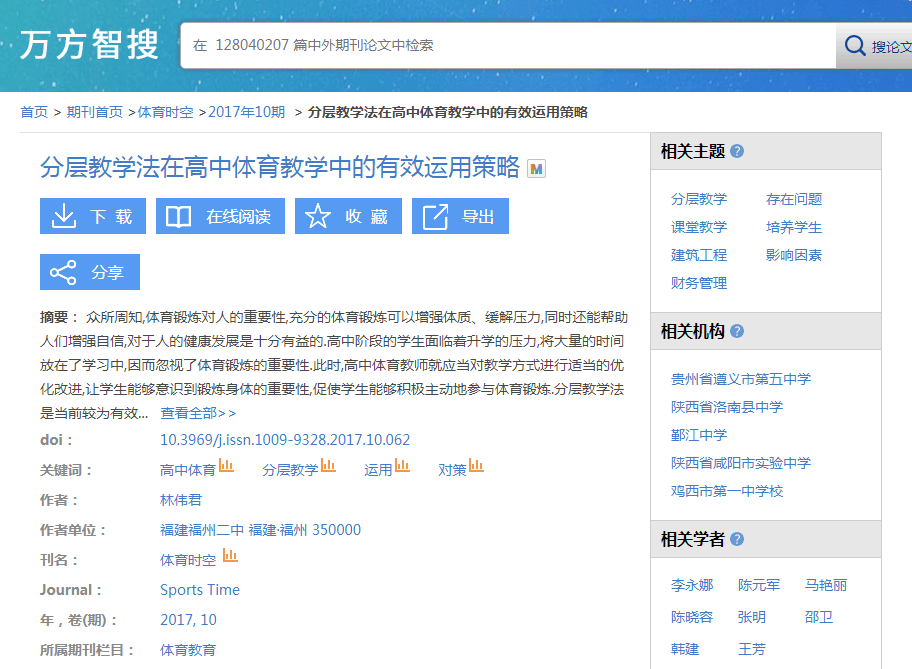Viewport: 912px width, 669px height.
Task: Select related topic 课堂教学
Action: [x=699, y=227]
